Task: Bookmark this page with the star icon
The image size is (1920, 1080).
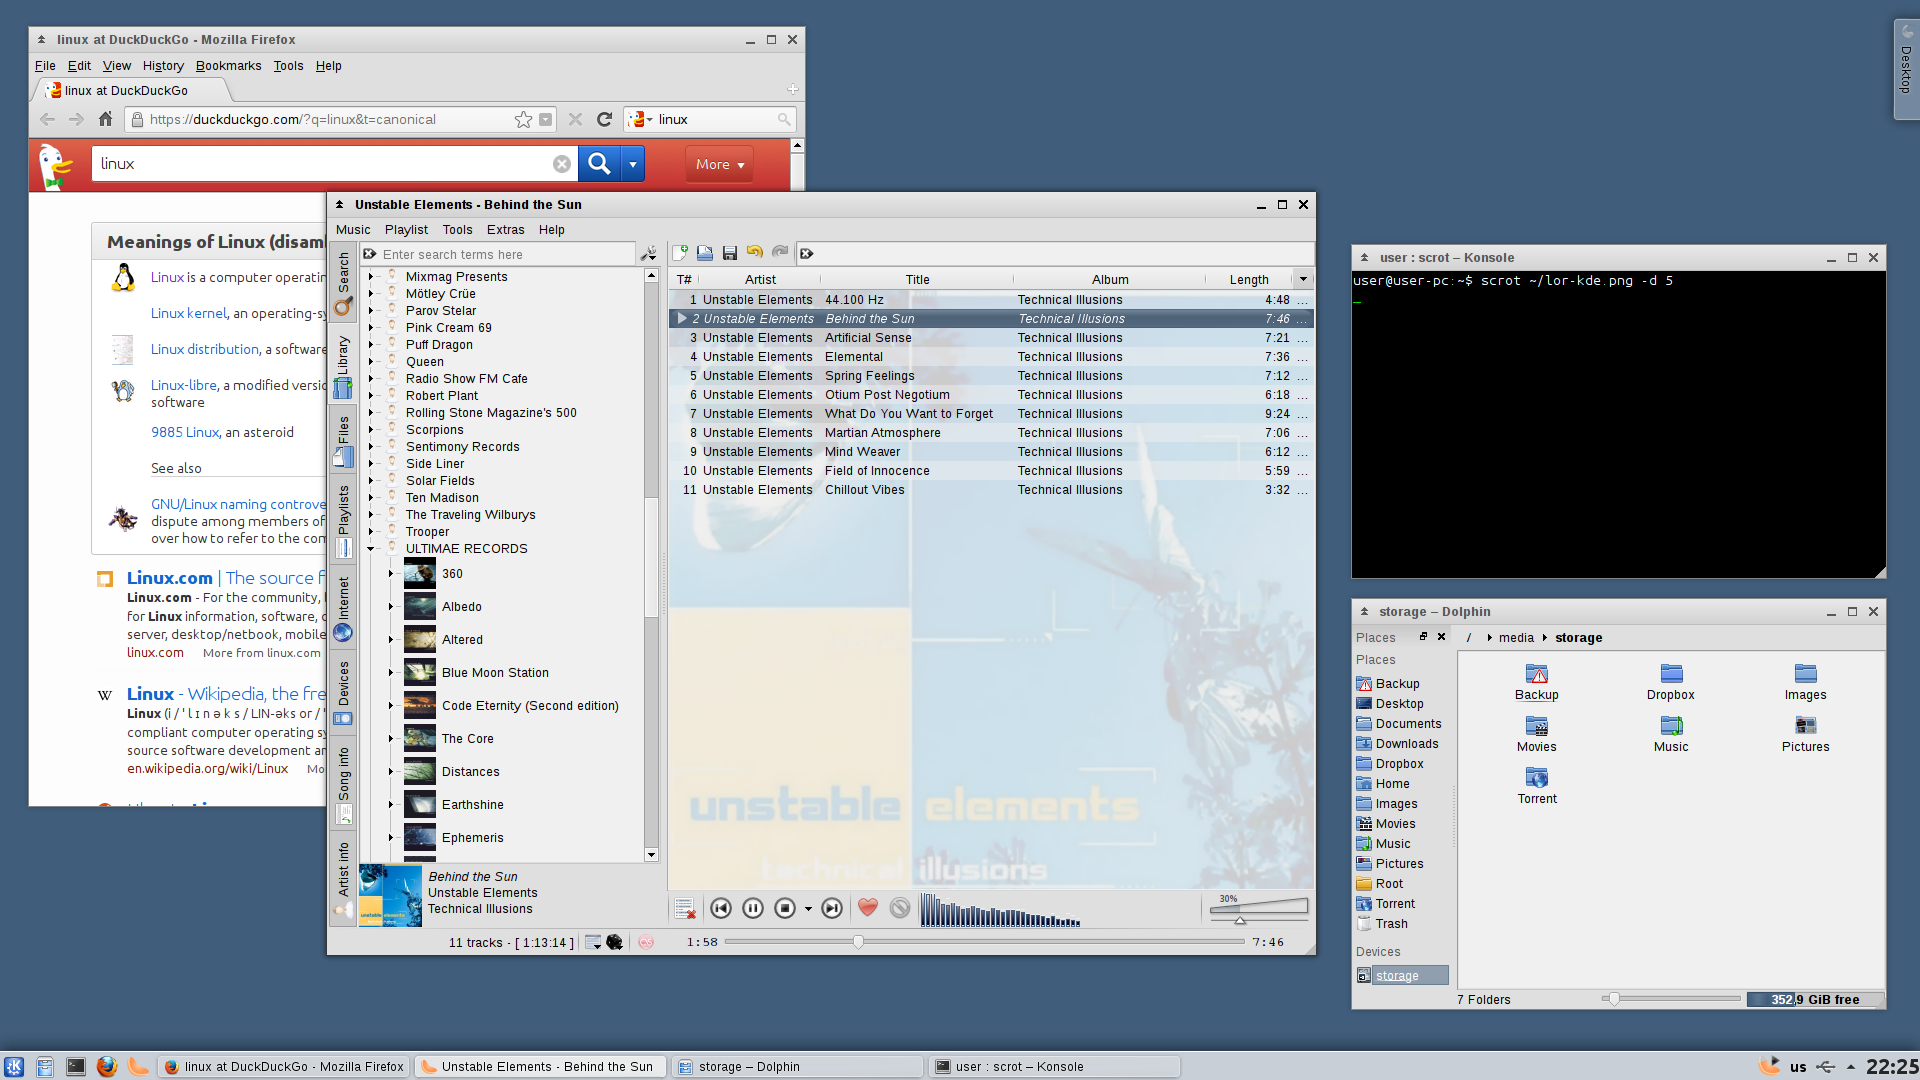Action: pos(523,119)
